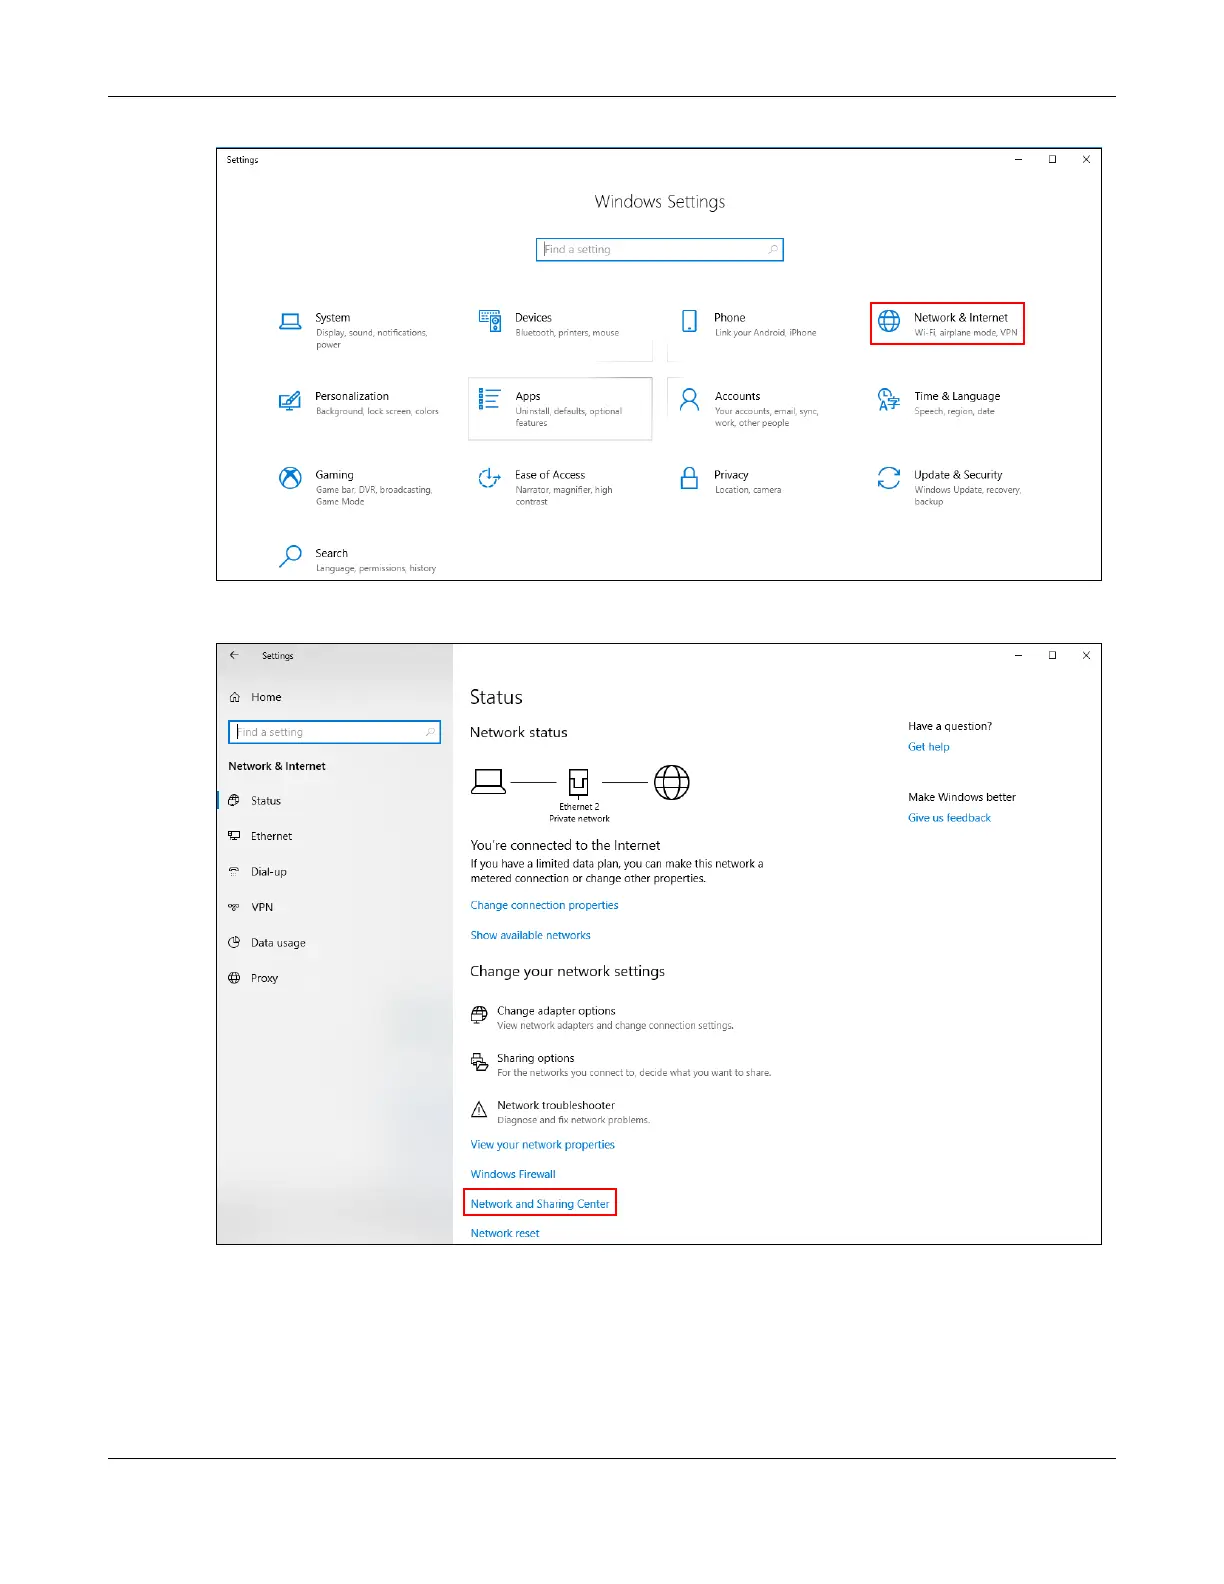Image resolution: width=1224 pixels, height=1584 pixels.
Task: Click the Change adapter options icon
Action: 479,1015
